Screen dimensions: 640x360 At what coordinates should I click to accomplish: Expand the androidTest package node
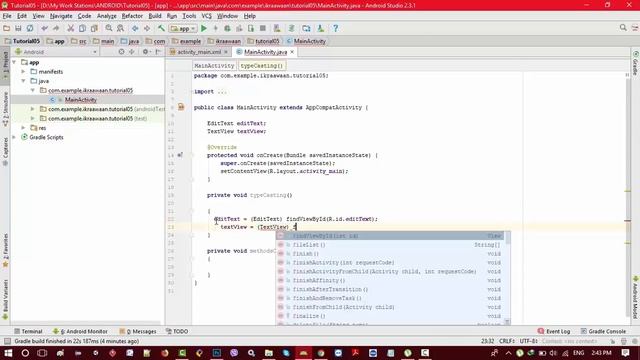[33, 109]
